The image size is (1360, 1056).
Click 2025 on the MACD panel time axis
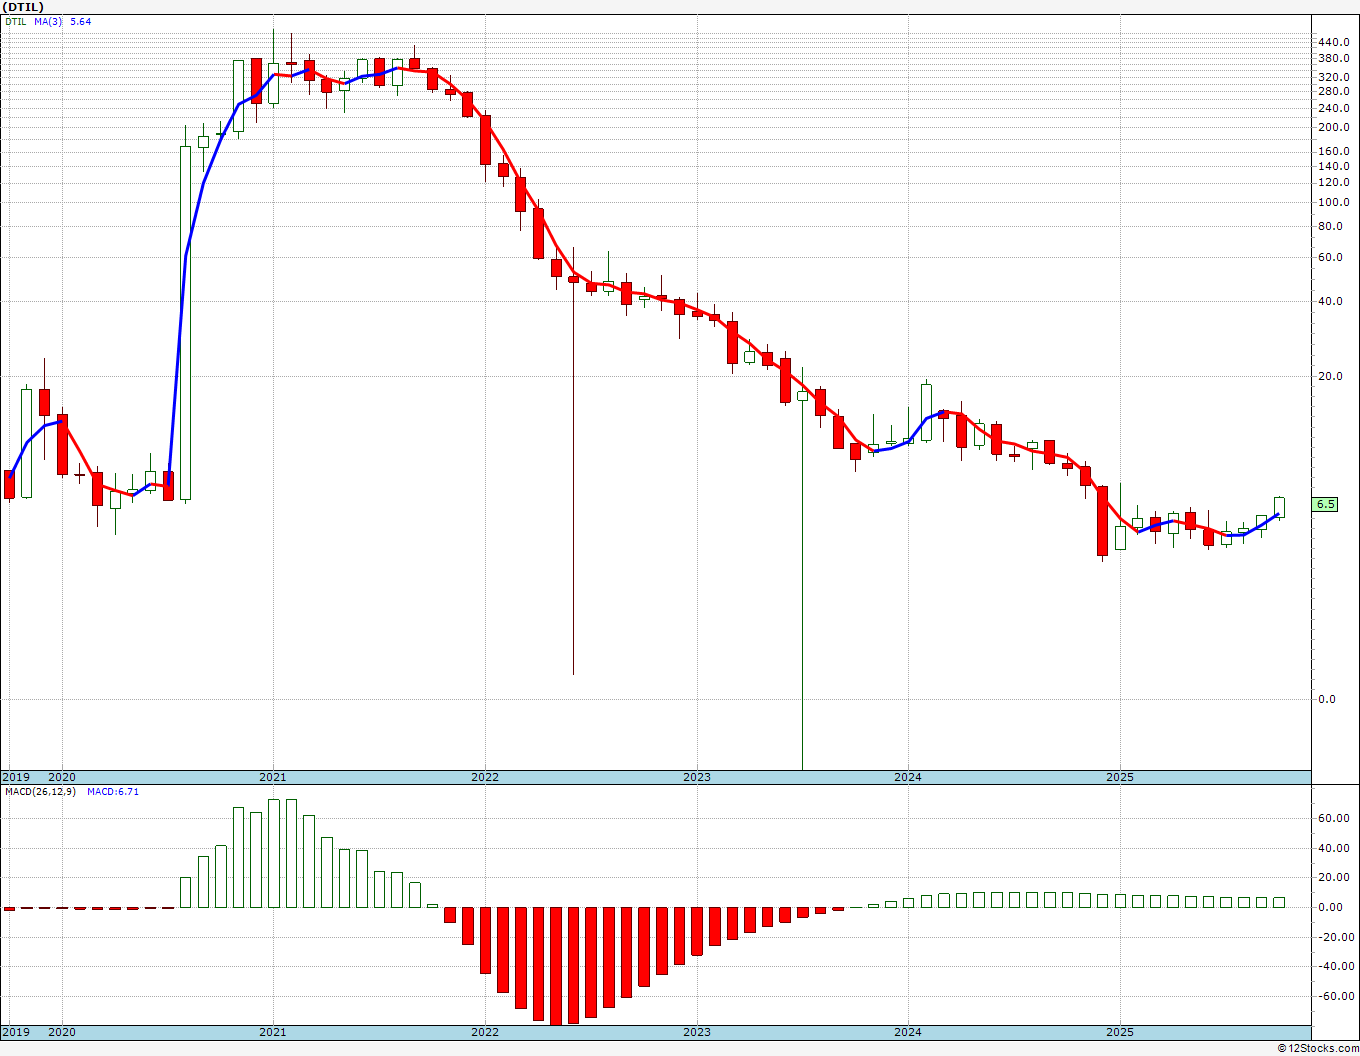click(x=1120, y=1032)
